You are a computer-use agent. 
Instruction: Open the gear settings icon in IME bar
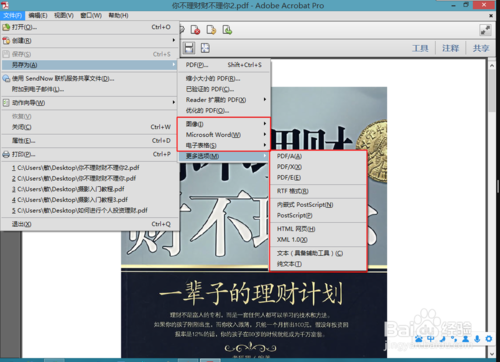point(489,339)
